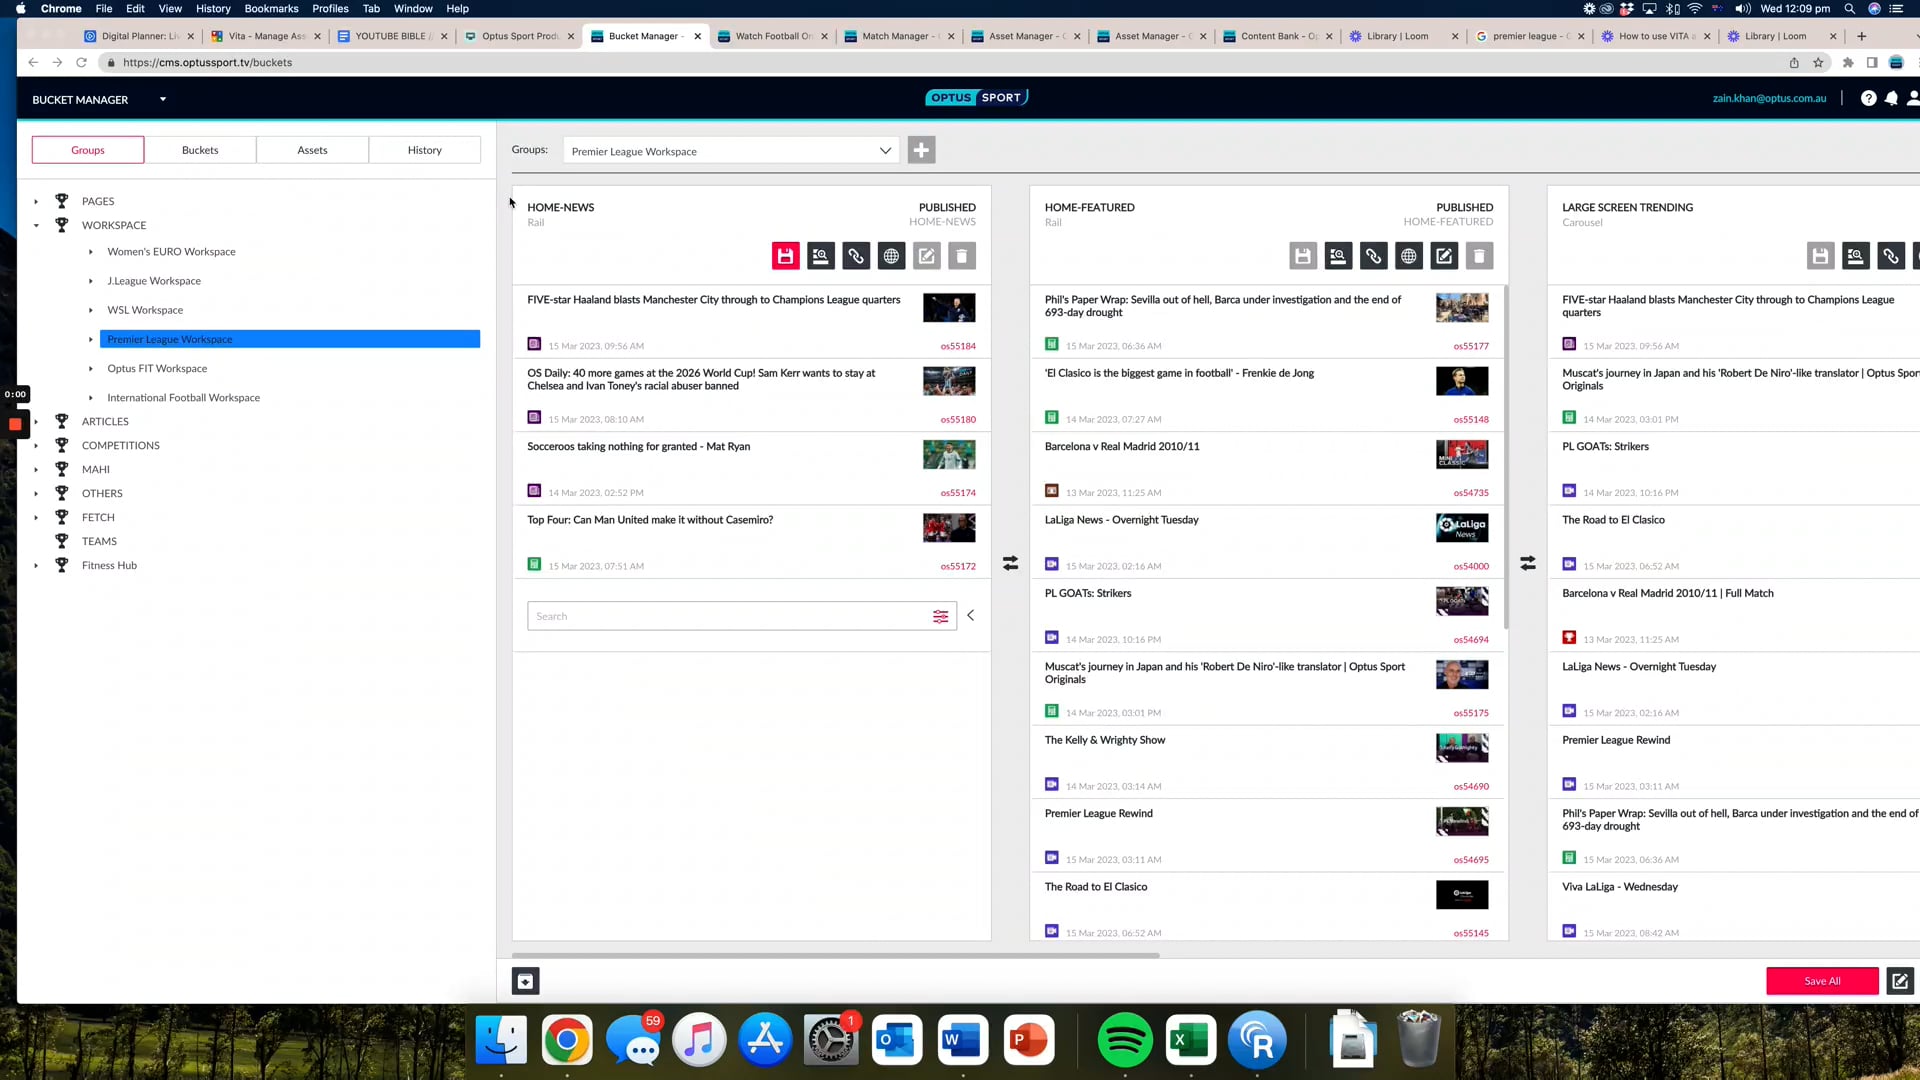
Task: Click the archive icon at bottom left
Action: [x=525, y=981]
